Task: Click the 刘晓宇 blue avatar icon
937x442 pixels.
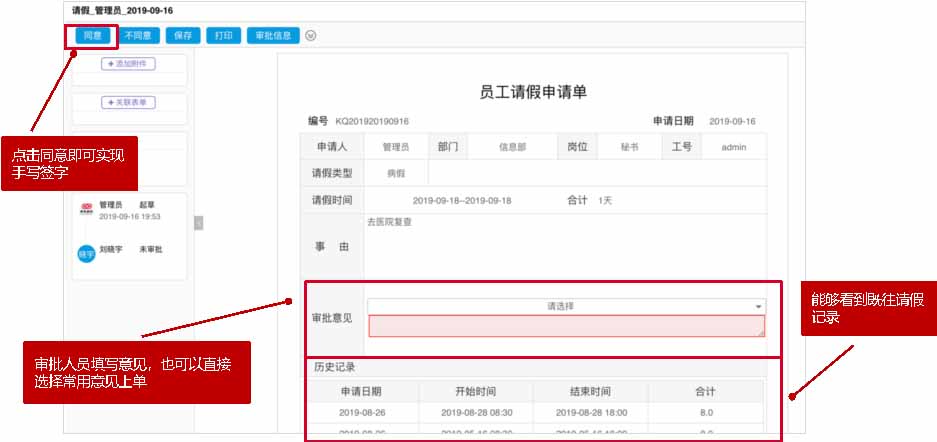Action: [x=86, y=254]
